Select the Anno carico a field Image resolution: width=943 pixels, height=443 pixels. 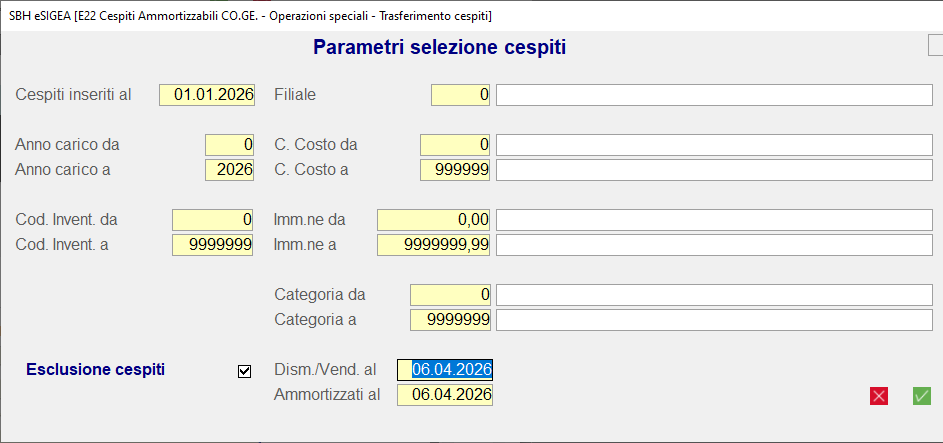(230, 170)
